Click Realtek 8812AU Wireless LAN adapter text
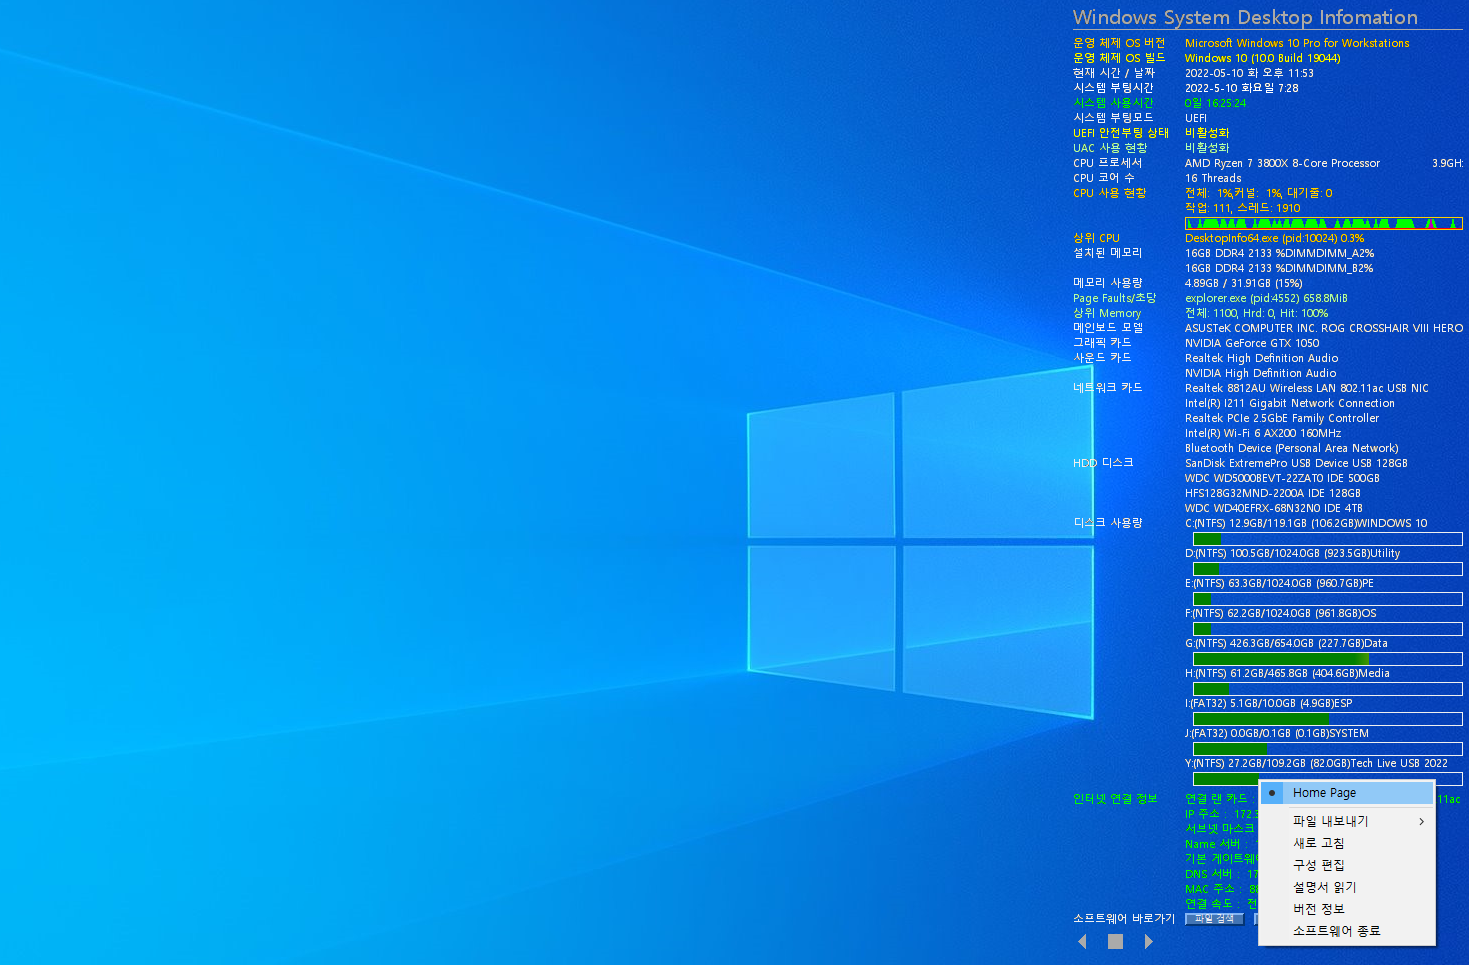This screenshot has width=1469, height=965. (1307, 388)
